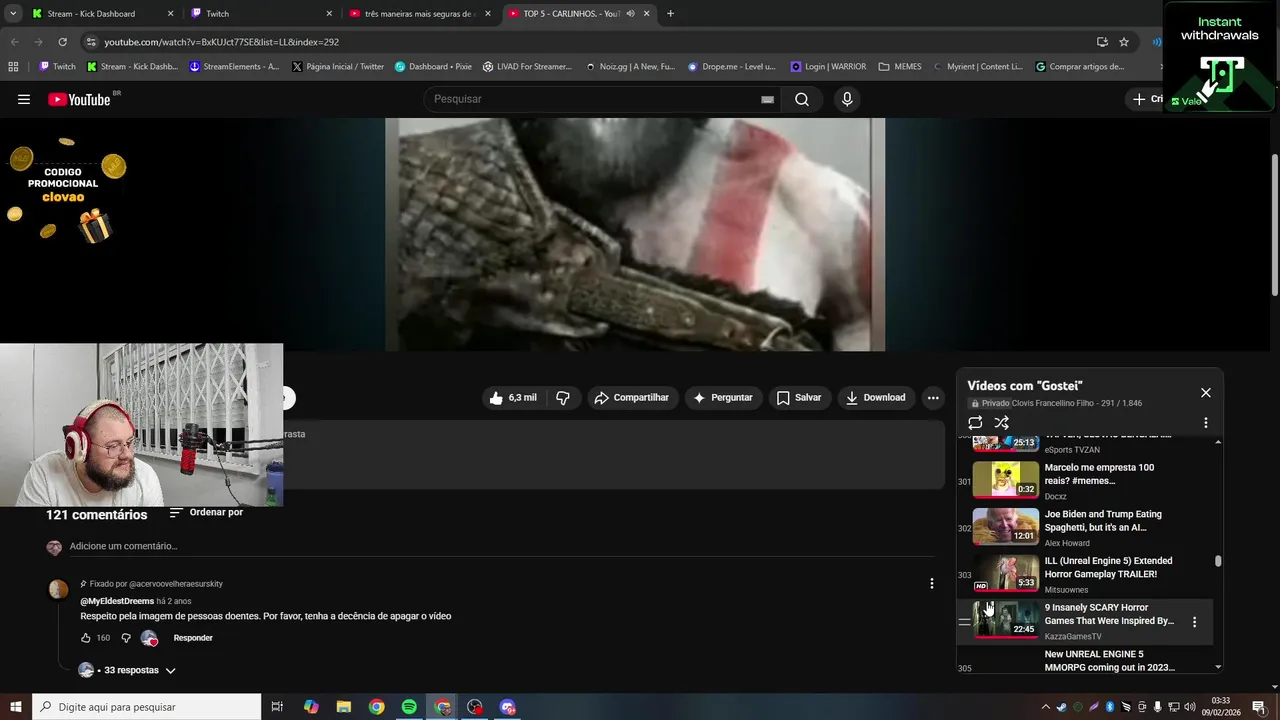The height and width of the screenshot is (720, 1280).
Task: Click the page vertical scrollbar
Action: tap(1274, 224)
